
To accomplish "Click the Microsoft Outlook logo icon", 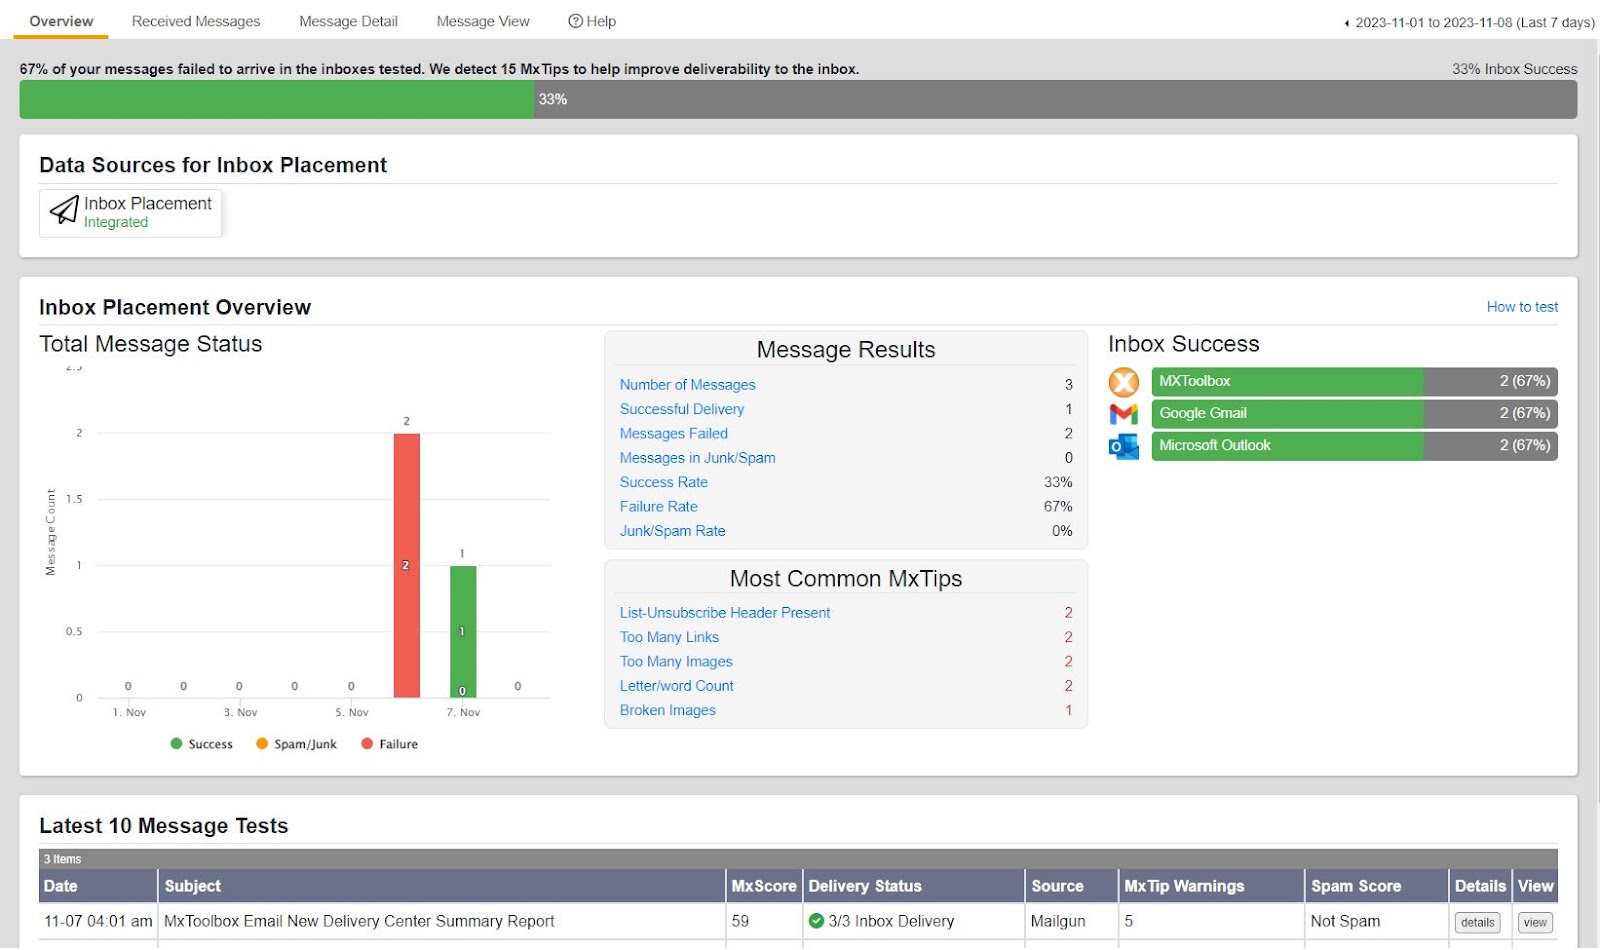I will 1123,446.
